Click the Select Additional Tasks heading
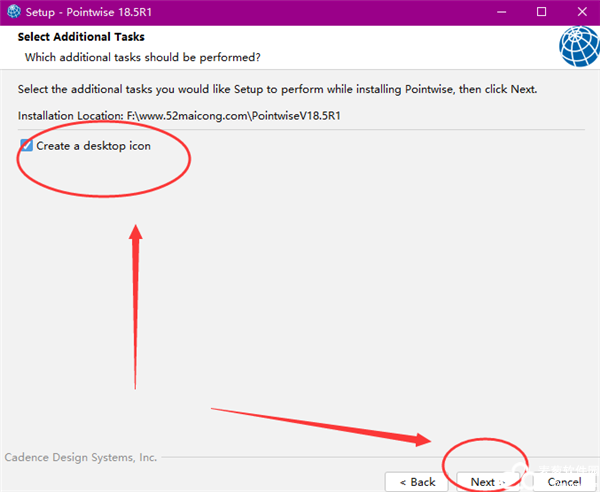600x492 pixels. (x=81, y=37)
